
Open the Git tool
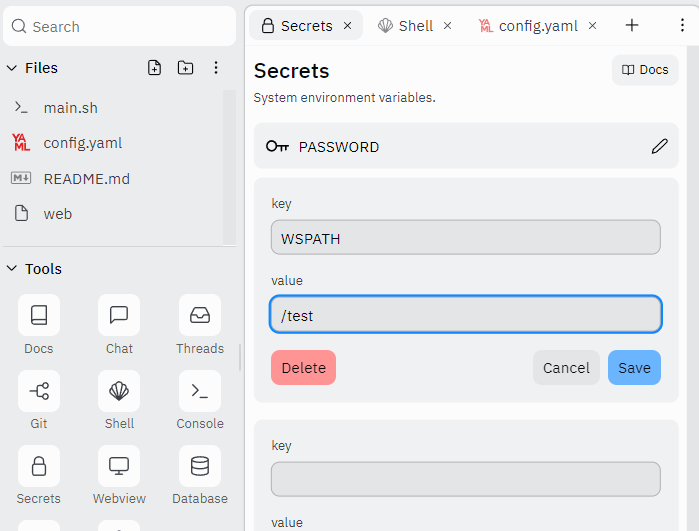39,391
